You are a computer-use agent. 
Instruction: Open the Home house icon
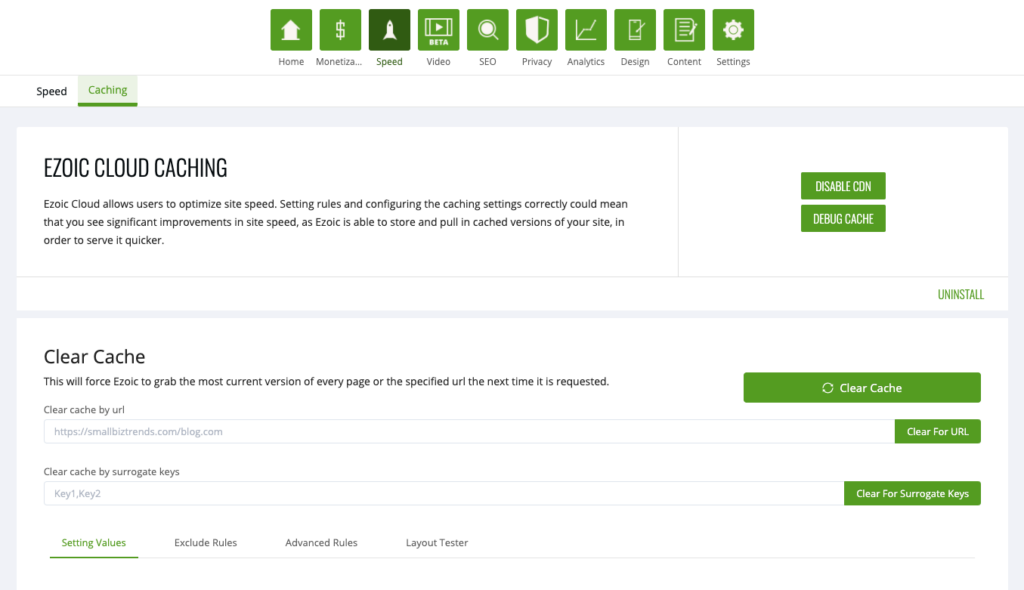[x=291, y=29]
